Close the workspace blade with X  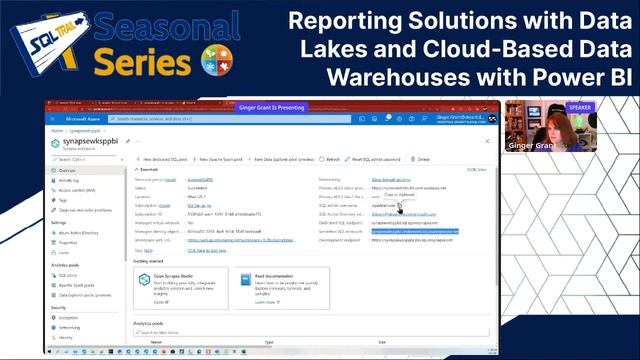pos(487,141)
